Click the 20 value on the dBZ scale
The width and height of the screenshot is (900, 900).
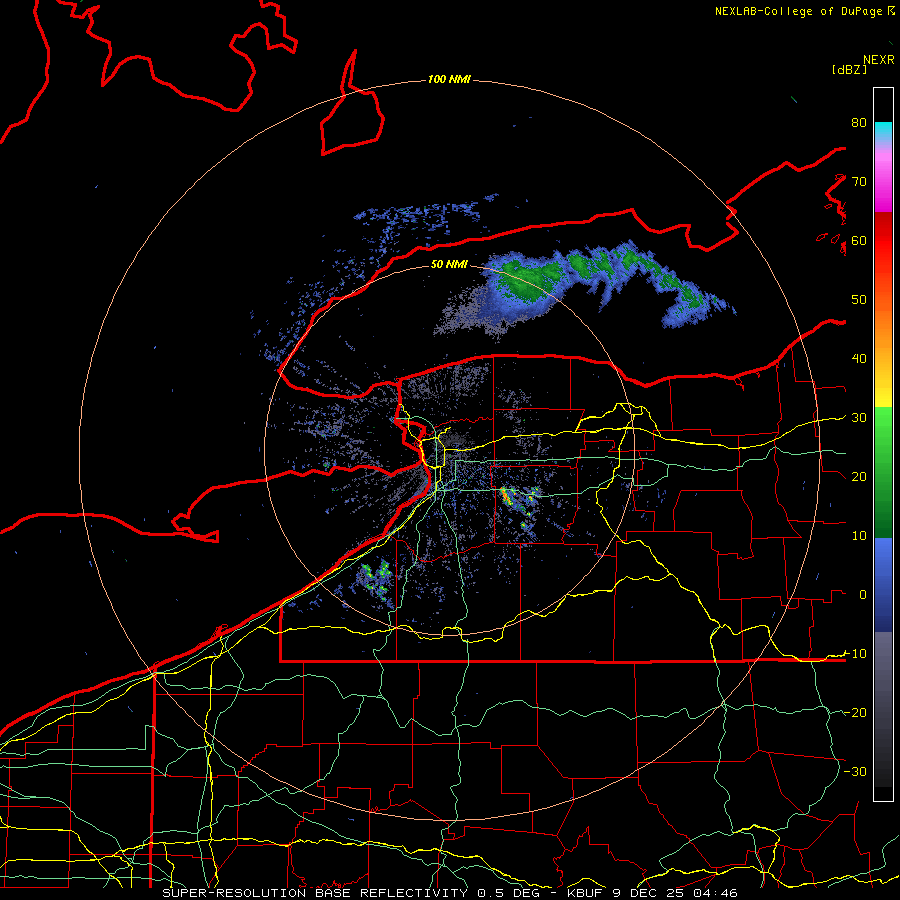point(859,476)
